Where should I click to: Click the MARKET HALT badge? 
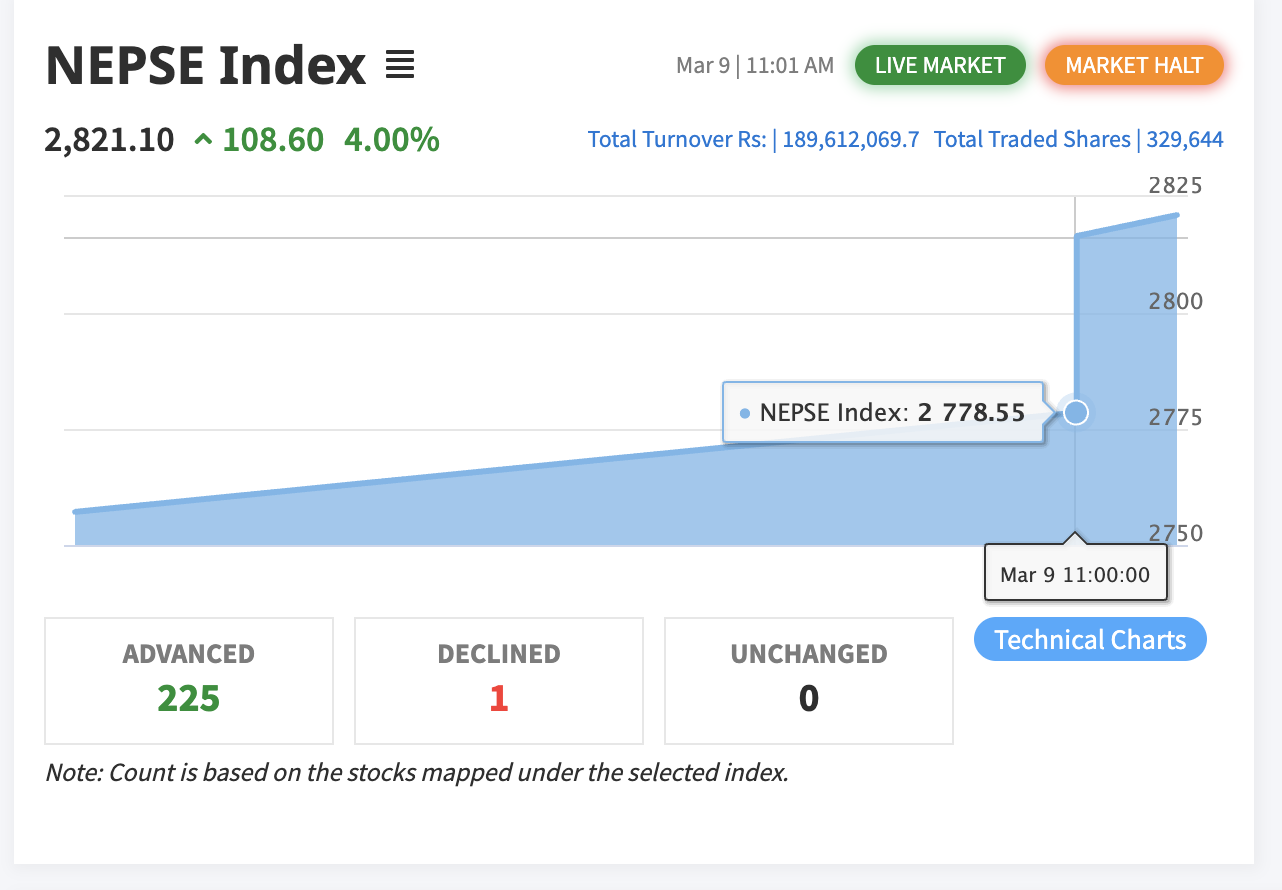[x=1134, y=66]
